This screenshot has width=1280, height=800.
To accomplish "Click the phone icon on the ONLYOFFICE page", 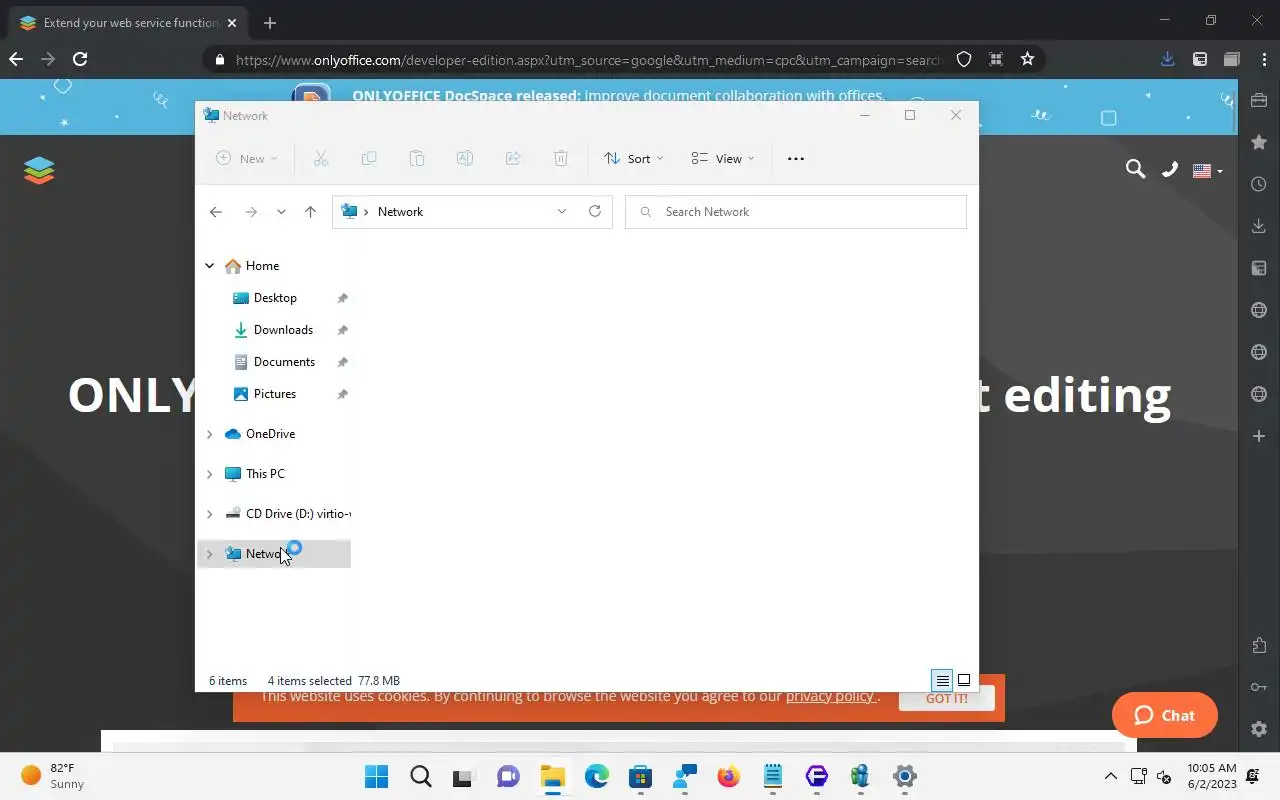I will point(1169,169).
